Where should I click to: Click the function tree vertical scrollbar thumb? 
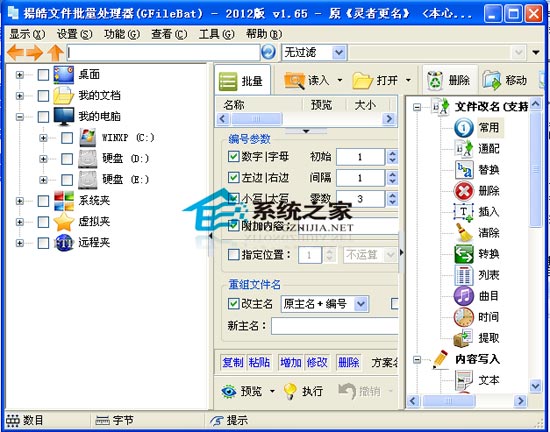(x=536, y=169)
